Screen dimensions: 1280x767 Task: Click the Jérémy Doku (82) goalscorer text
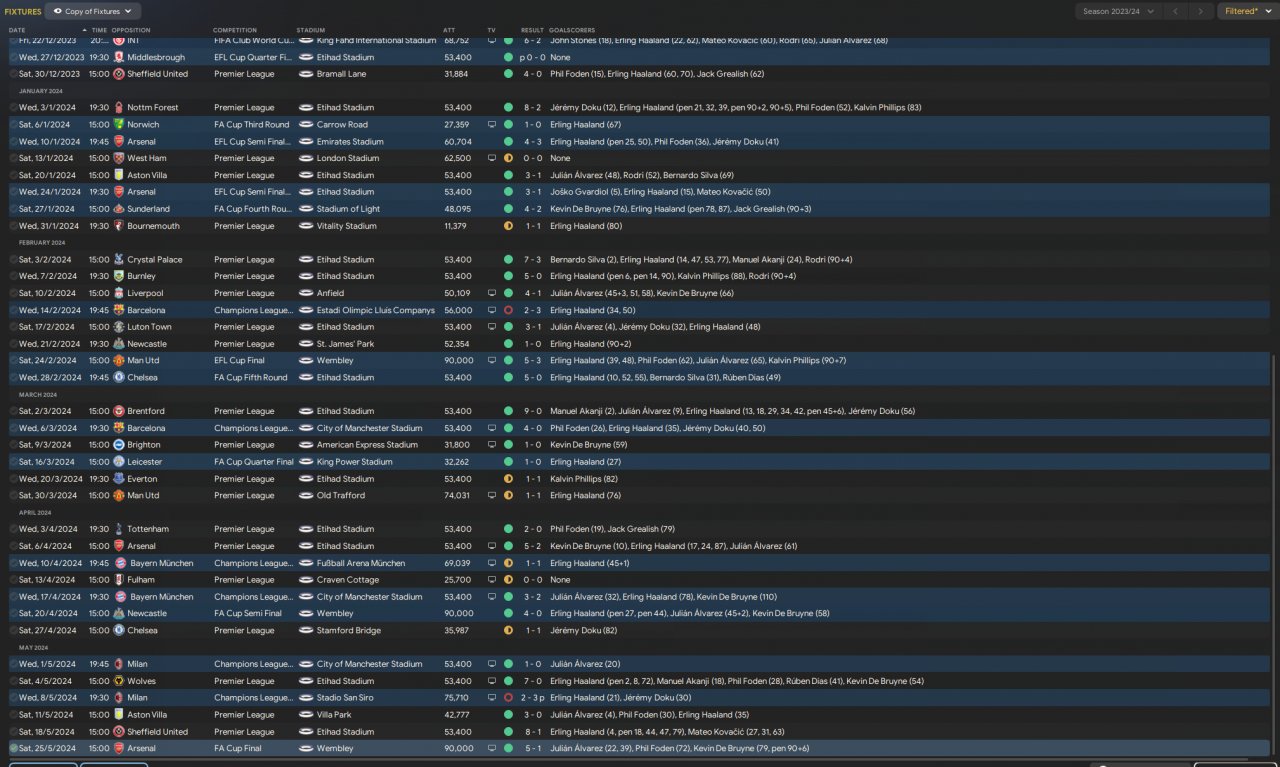pos(583,631)
